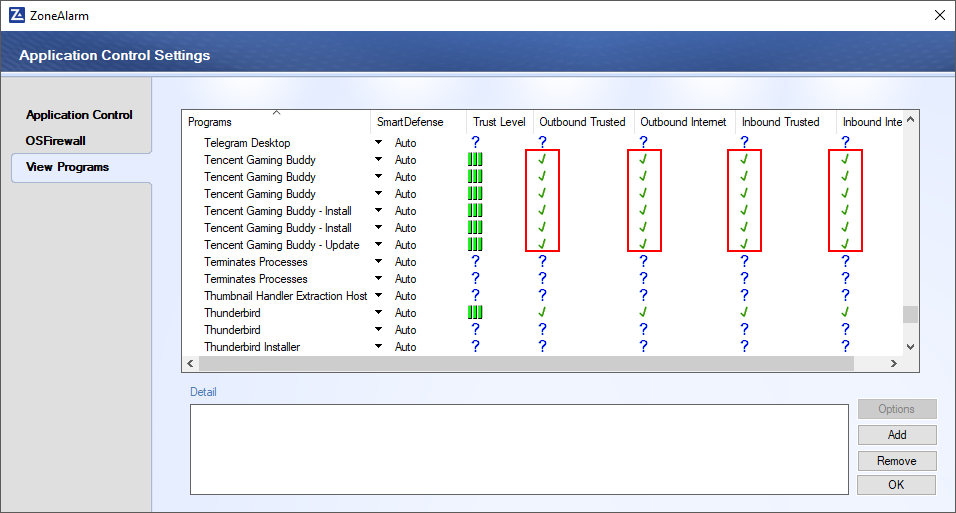Click 'Auto' SmartDefense value for Thunderbird Installer

click(405, 346)
